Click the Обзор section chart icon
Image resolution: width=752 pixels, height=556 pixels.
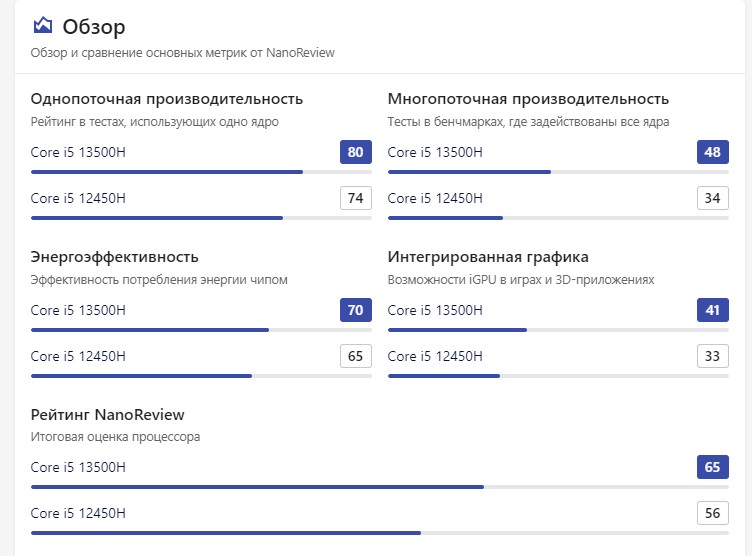tap(43, 25)
